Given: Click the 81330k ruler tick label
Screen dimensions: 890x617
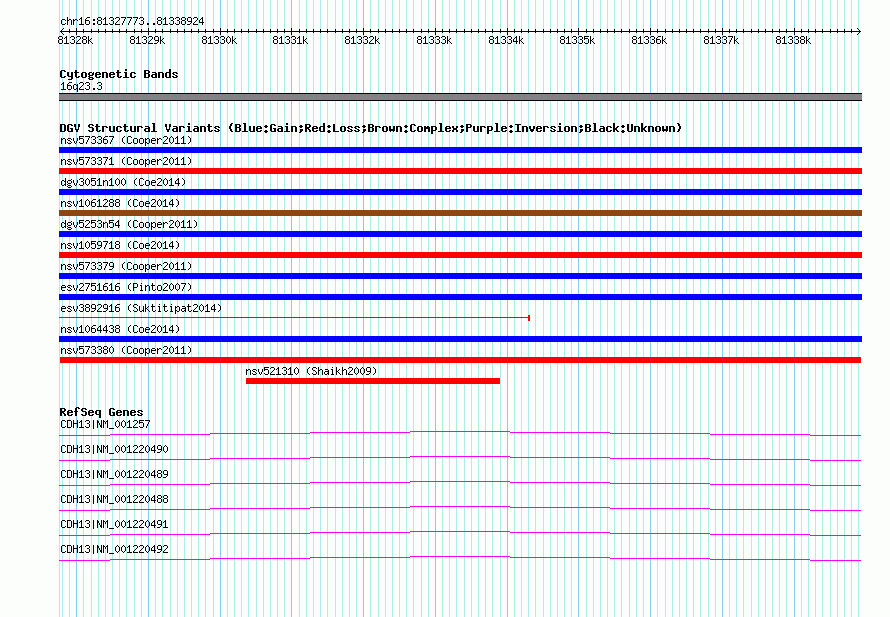Looking at the screenshot, I should (x=219, y=40).
